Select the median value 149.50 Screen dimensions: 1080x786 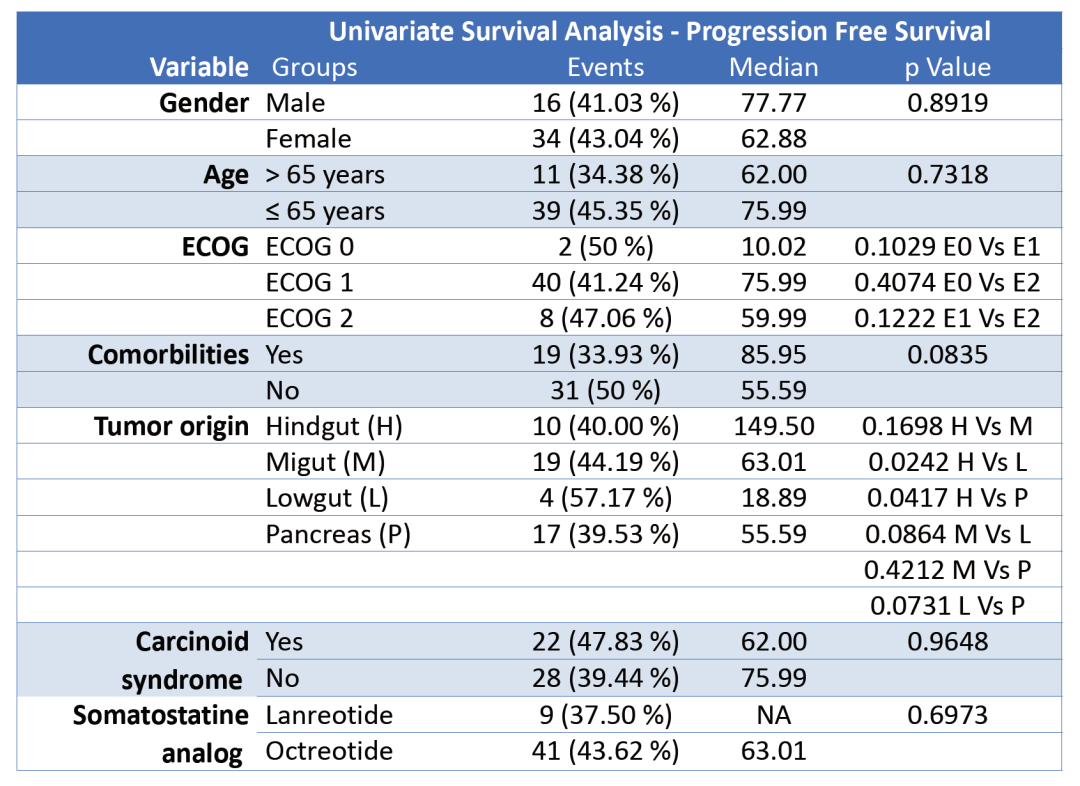click(x=774, y=427)
